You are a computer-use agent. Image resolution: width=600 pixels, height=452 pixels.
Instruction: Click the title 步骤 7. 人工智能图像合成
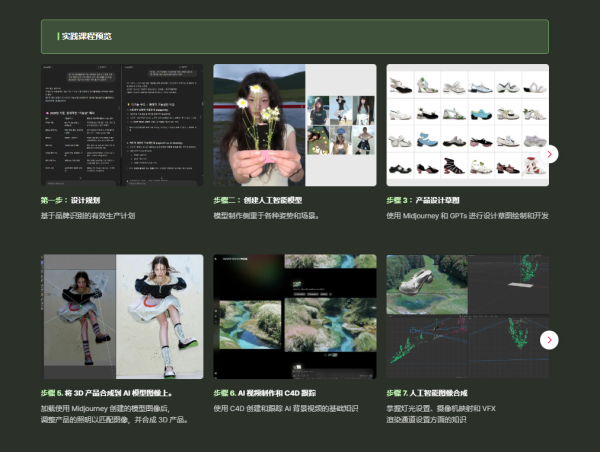427,393
